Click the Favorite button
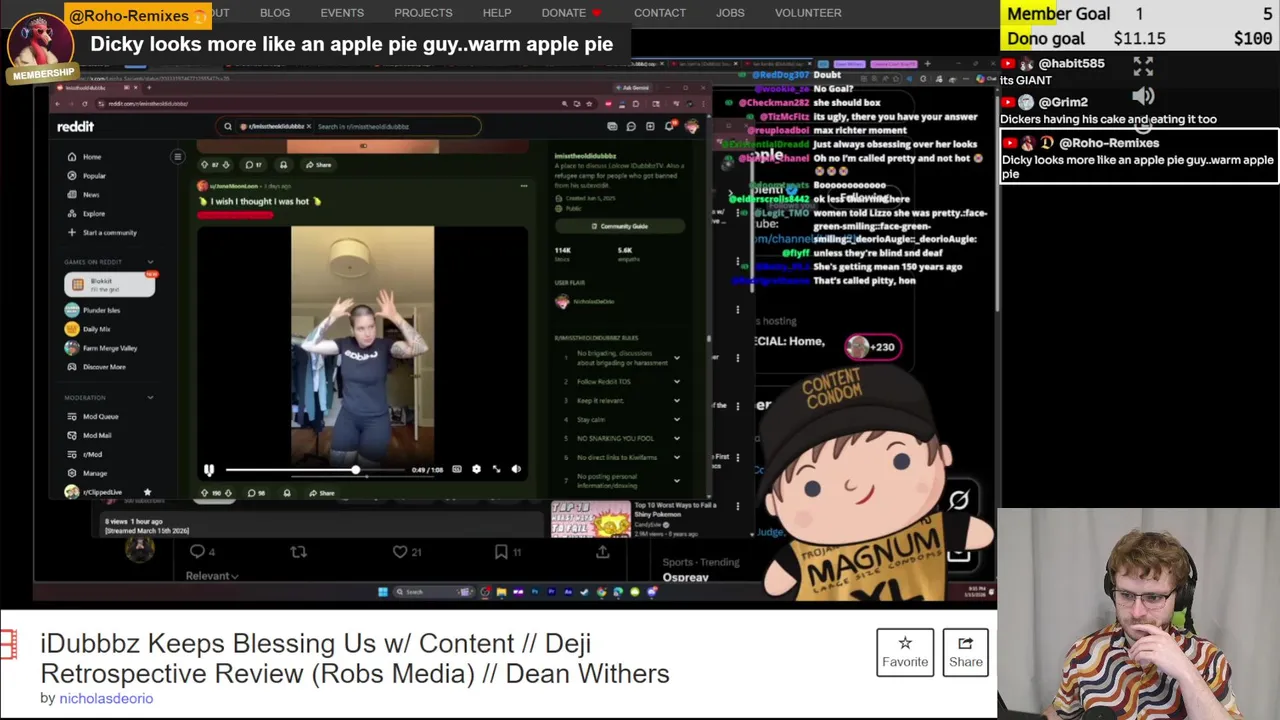The height and width of the screenshot is (720, 1280). tap(905, 652)
